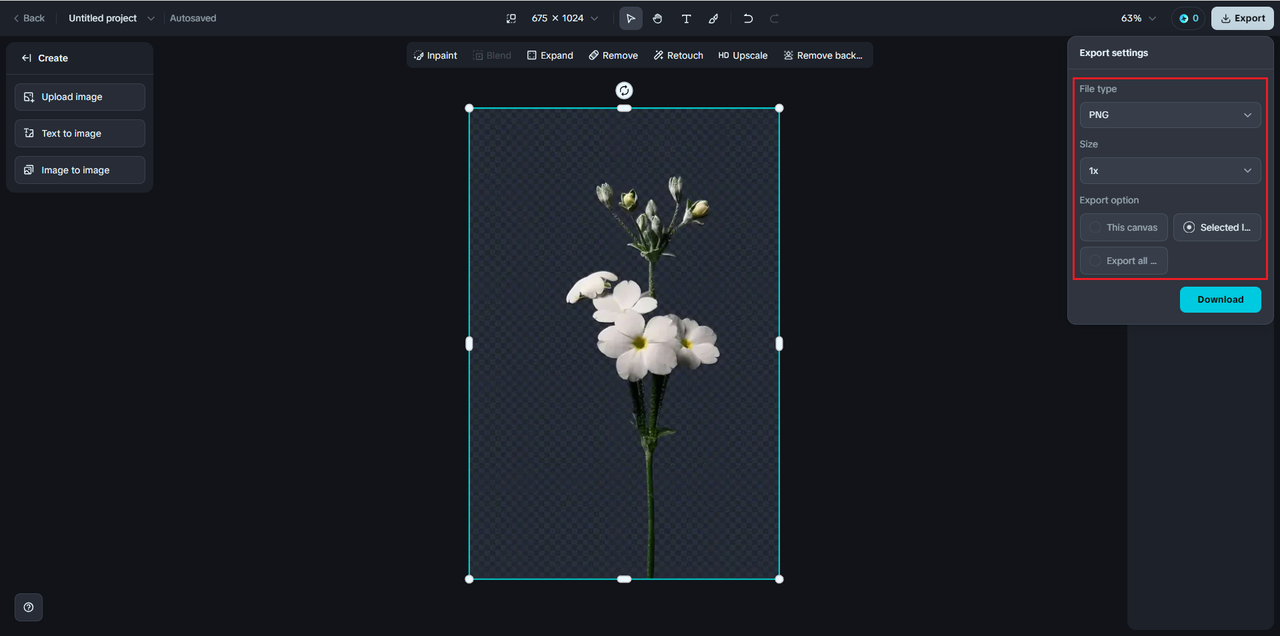Open the credits counter showing 0
Viewport: 1280px width, 636px height.
[x=1189, y=18]
